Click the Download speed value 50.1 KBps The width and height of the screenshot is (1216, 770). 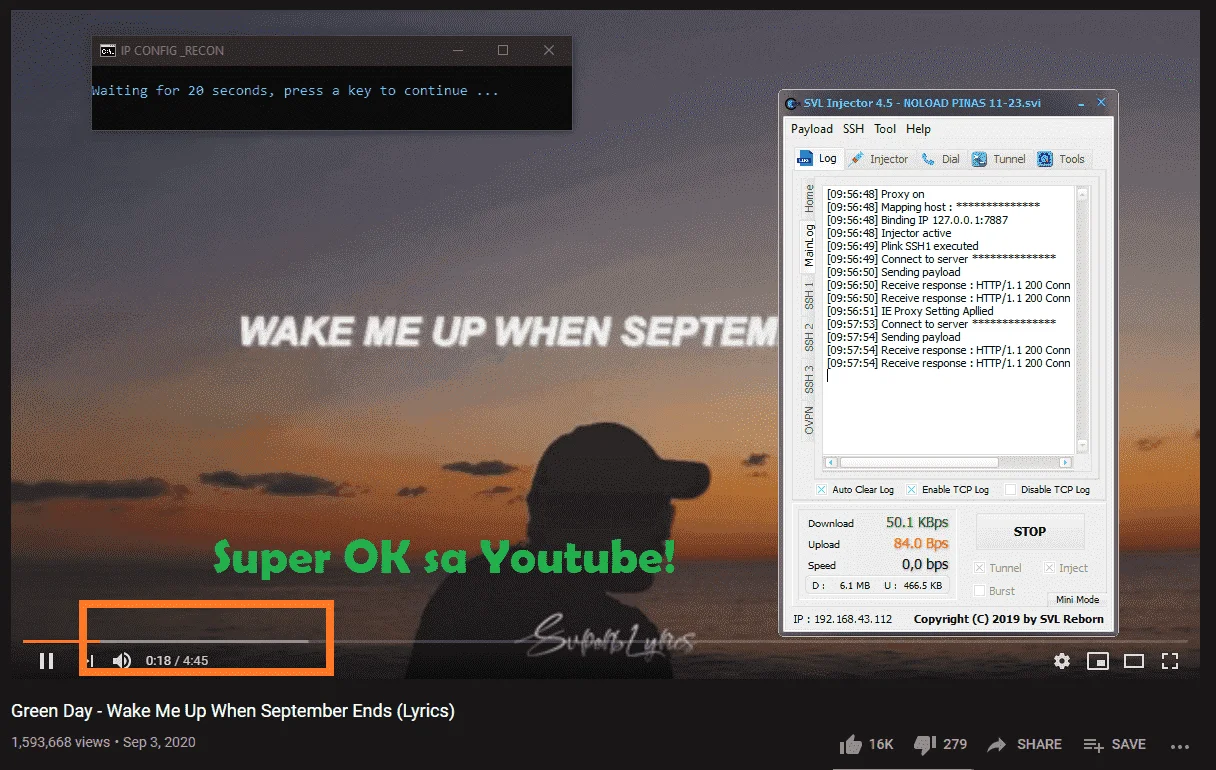pos(915,522)
